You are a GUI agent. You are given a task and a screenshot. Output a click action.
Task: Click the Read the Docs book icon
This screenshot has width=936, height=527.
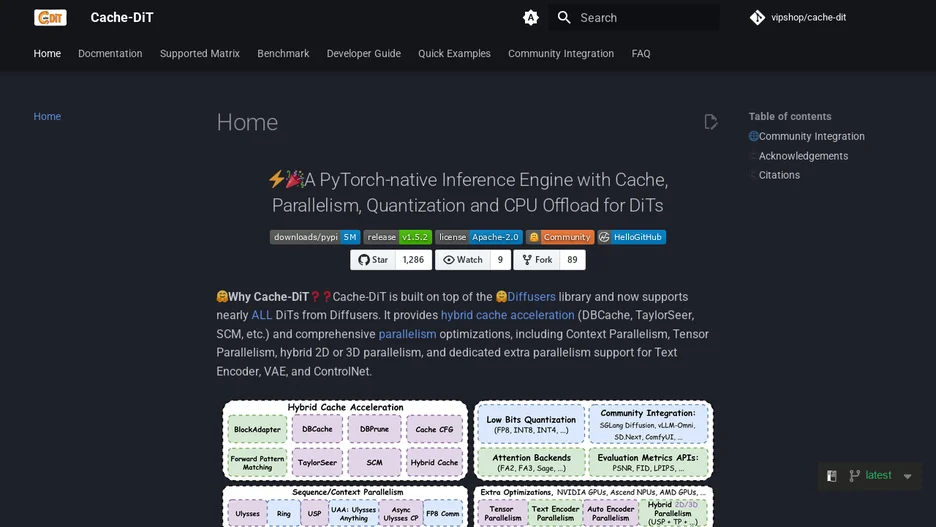[832, 476]
